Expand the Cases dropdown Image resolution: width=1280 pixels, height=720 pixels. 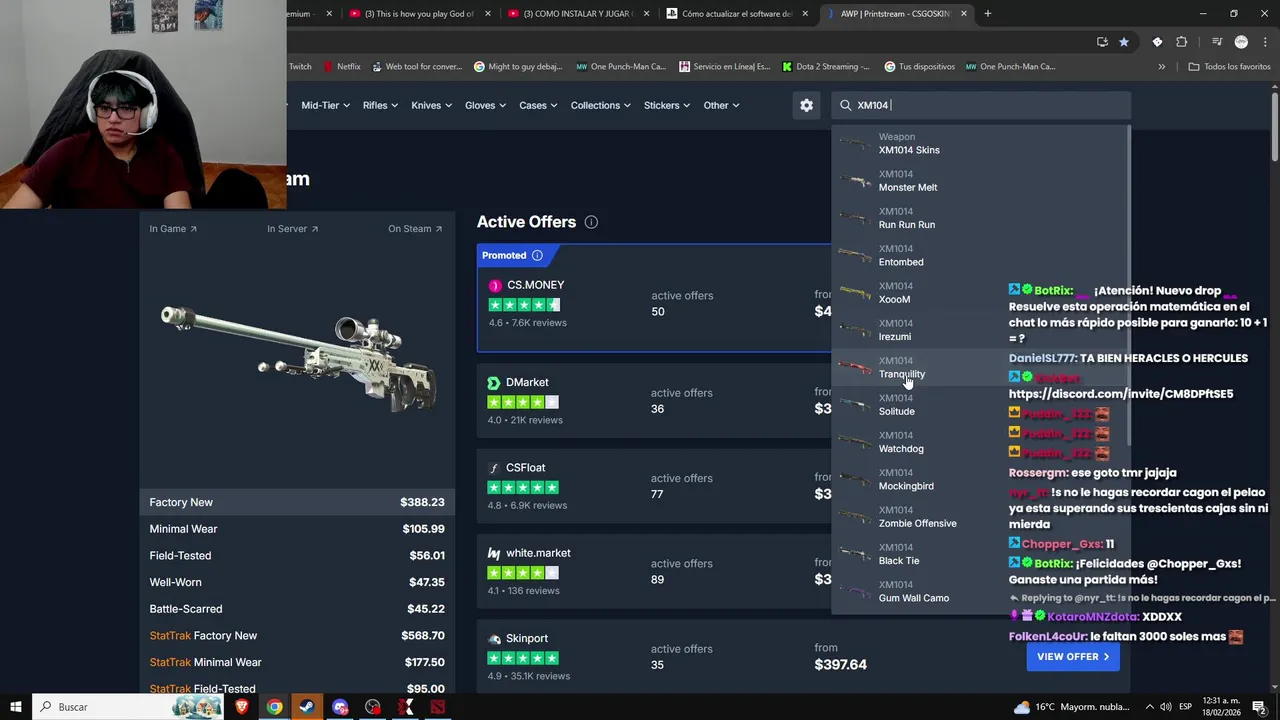(538, 105)
